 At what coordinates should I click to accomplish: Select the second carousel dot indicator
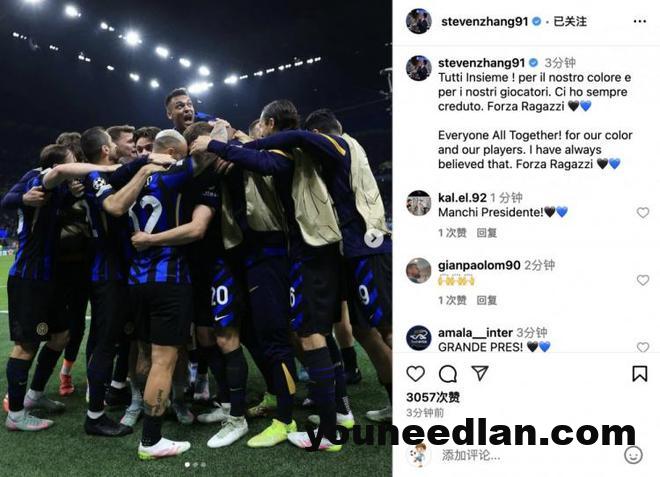pos(195,465)
